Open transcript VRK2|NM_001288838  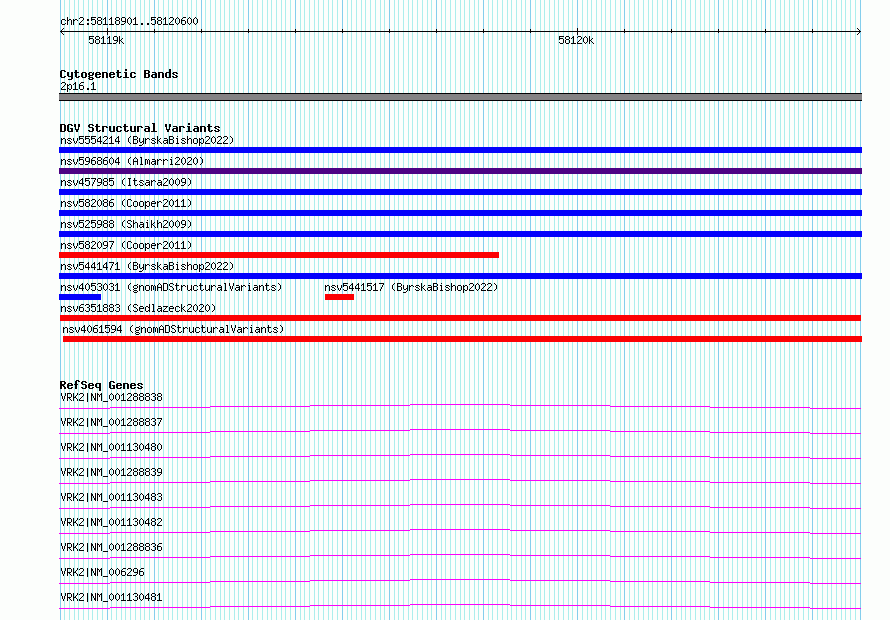click(111, 397)
